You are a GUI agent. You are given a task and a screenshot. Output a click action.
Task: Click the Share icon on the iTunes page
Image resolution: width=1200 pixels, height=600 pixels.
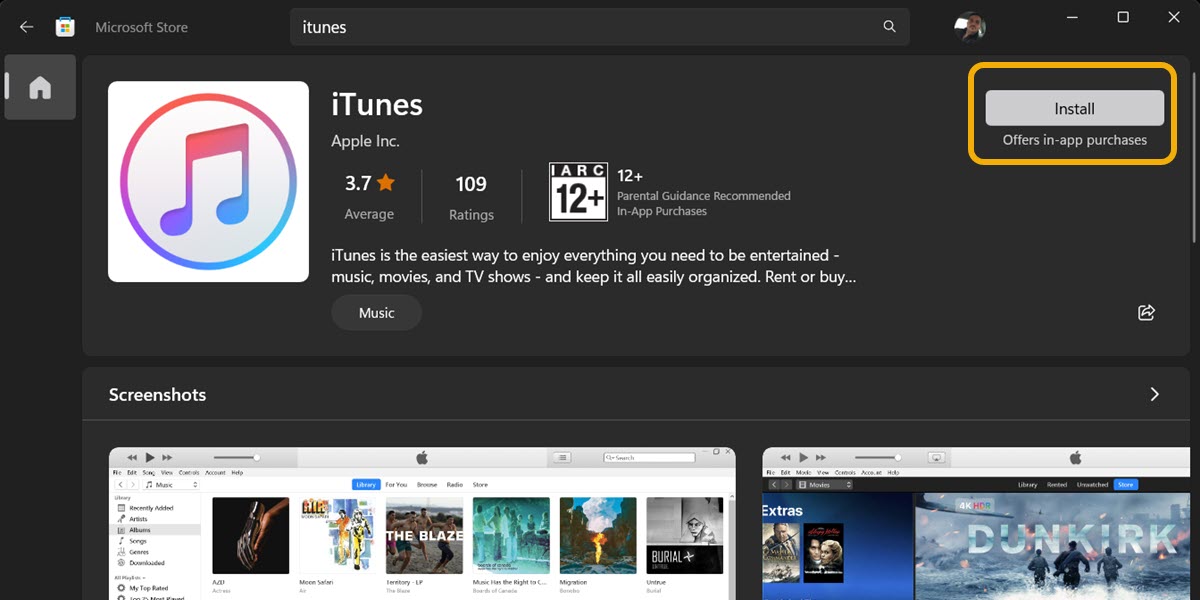click(1146, 312)
